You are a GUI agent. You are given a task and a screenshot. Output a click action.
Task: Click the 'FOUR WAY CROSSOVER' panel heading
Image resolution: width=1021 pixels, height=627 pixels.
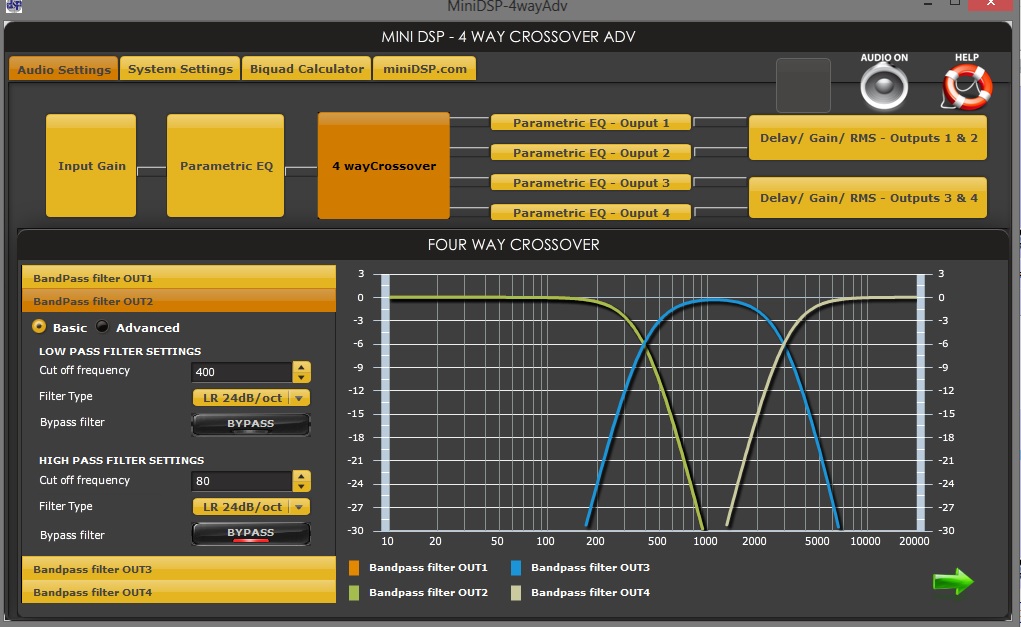514,245
